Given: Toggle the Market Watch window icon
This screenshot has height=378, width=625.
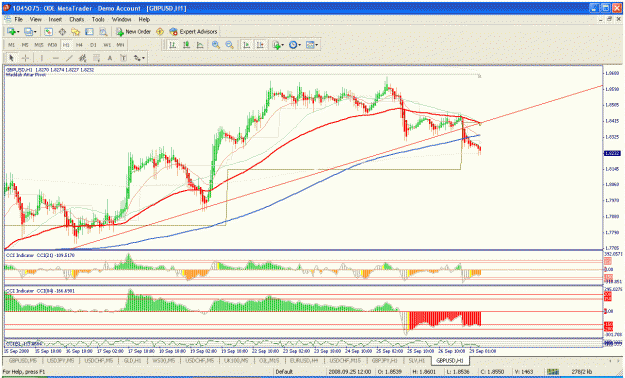Looking at the screenshot, I should (48, 32).
